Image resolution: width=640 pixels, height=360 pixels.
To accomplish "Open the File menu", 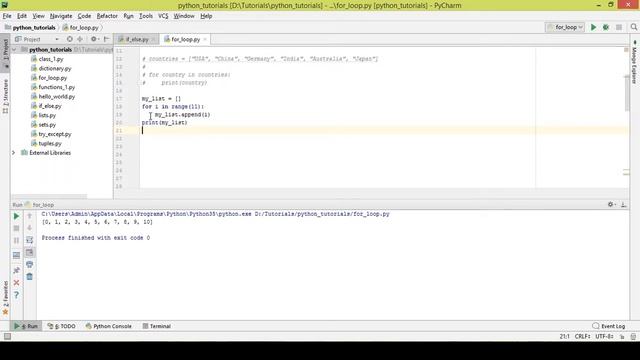I will [x=7, y=16].
